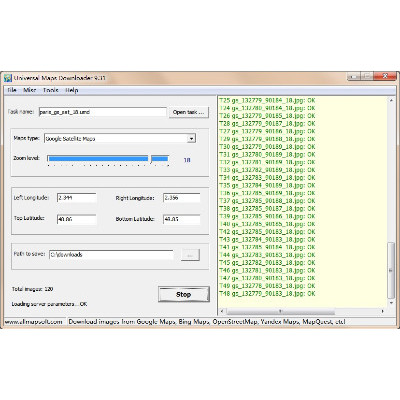
Task: Click the Left Longitude field
Action: tap(77, 198)
